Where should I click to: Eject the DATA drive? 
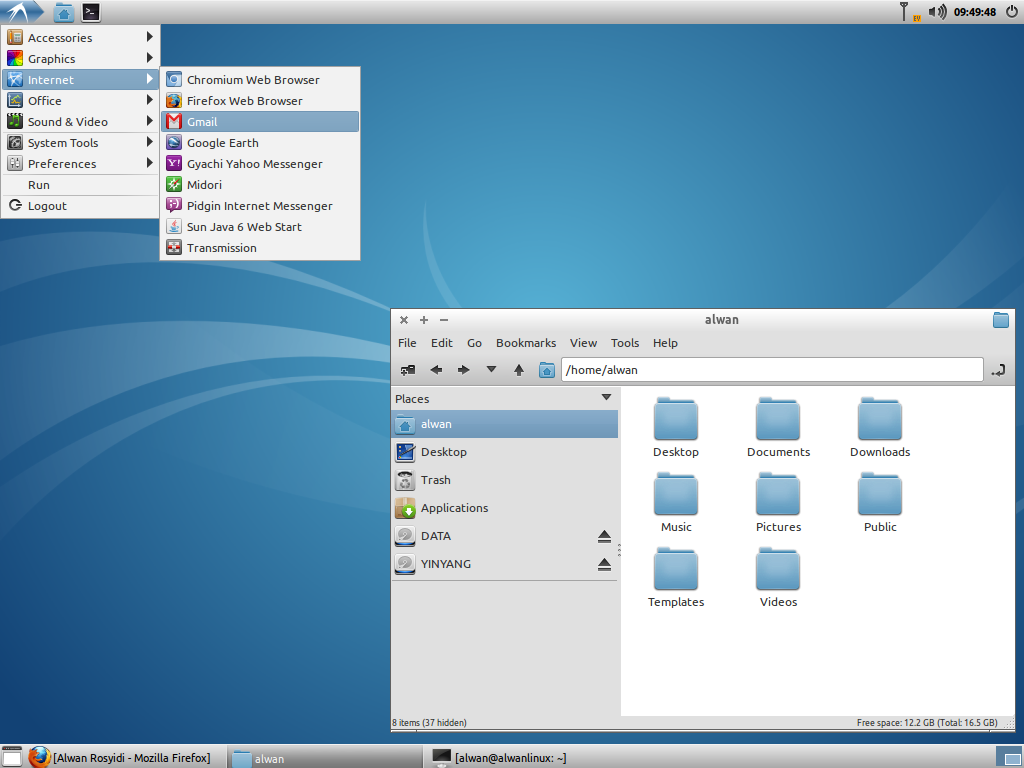(604, 536)
